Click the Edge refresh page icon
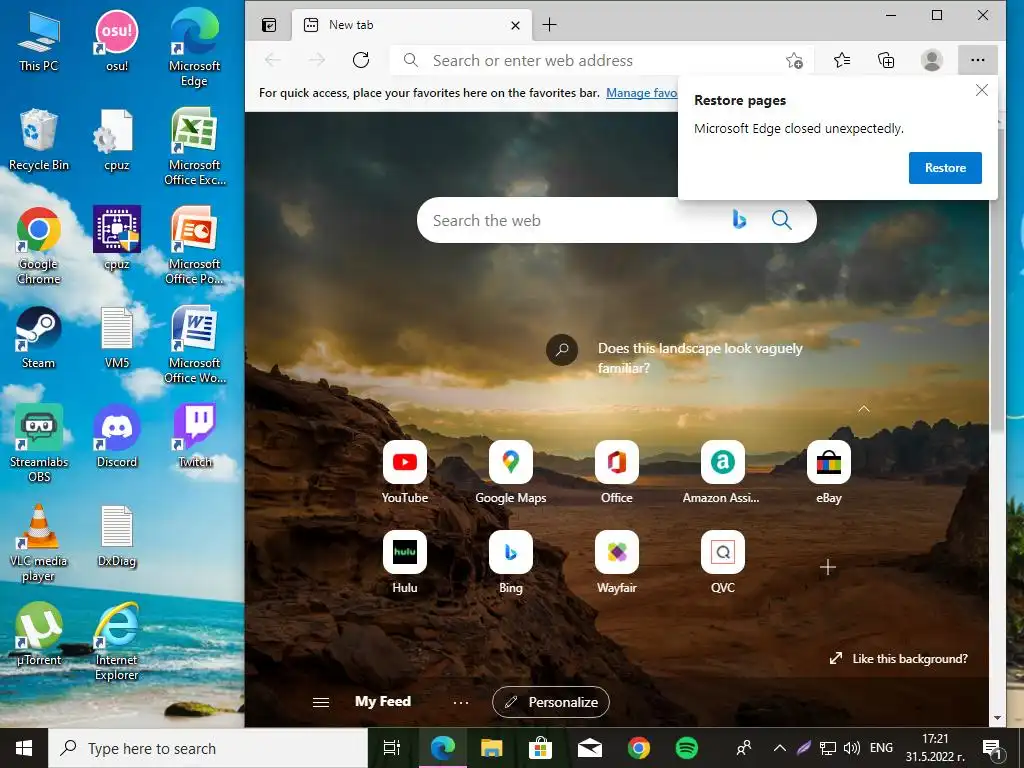Viewport: 1024px width, 768px height. tap(361, 60)
